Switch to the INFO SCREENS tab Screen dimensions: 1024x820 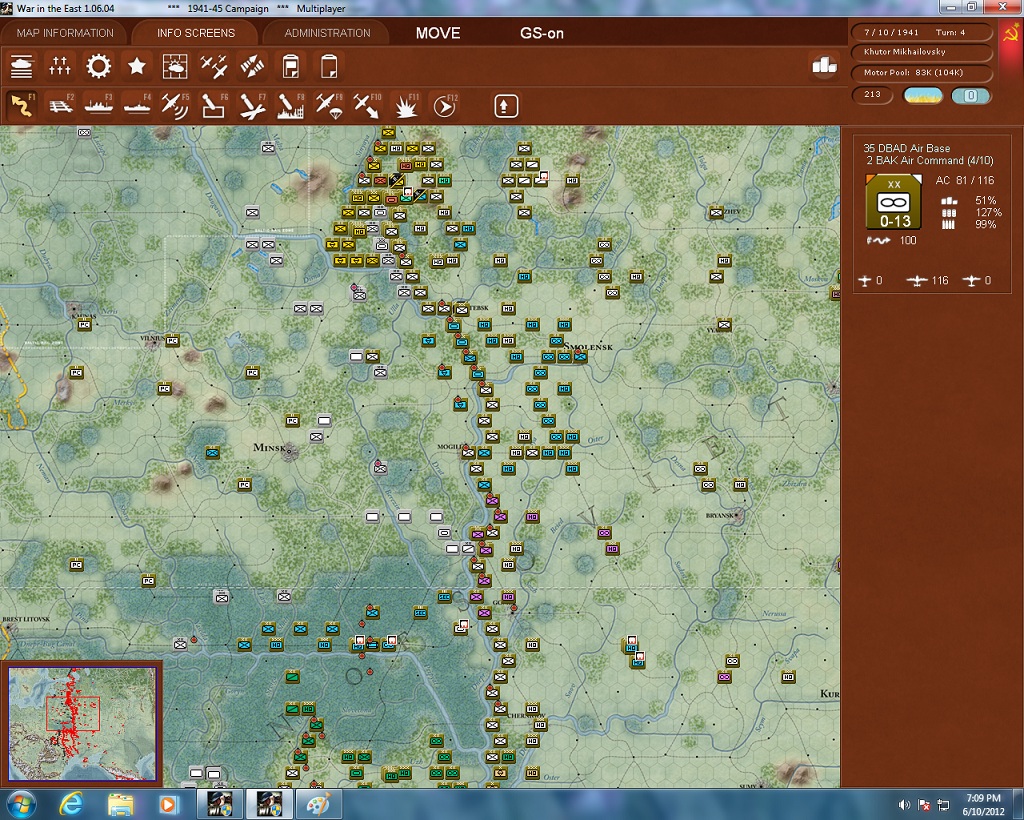click(x=195, y=33)
